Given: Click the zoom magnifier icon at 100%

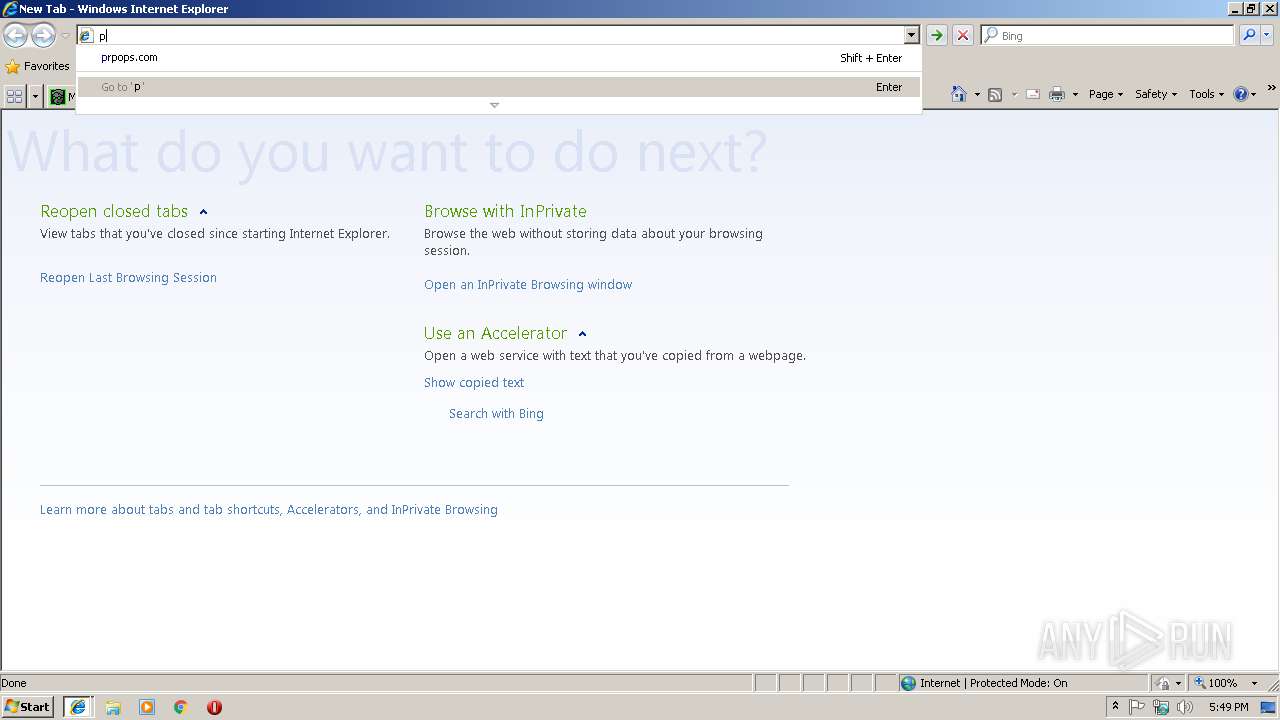Looking at the screenshot, I should tap(1200, 683).
